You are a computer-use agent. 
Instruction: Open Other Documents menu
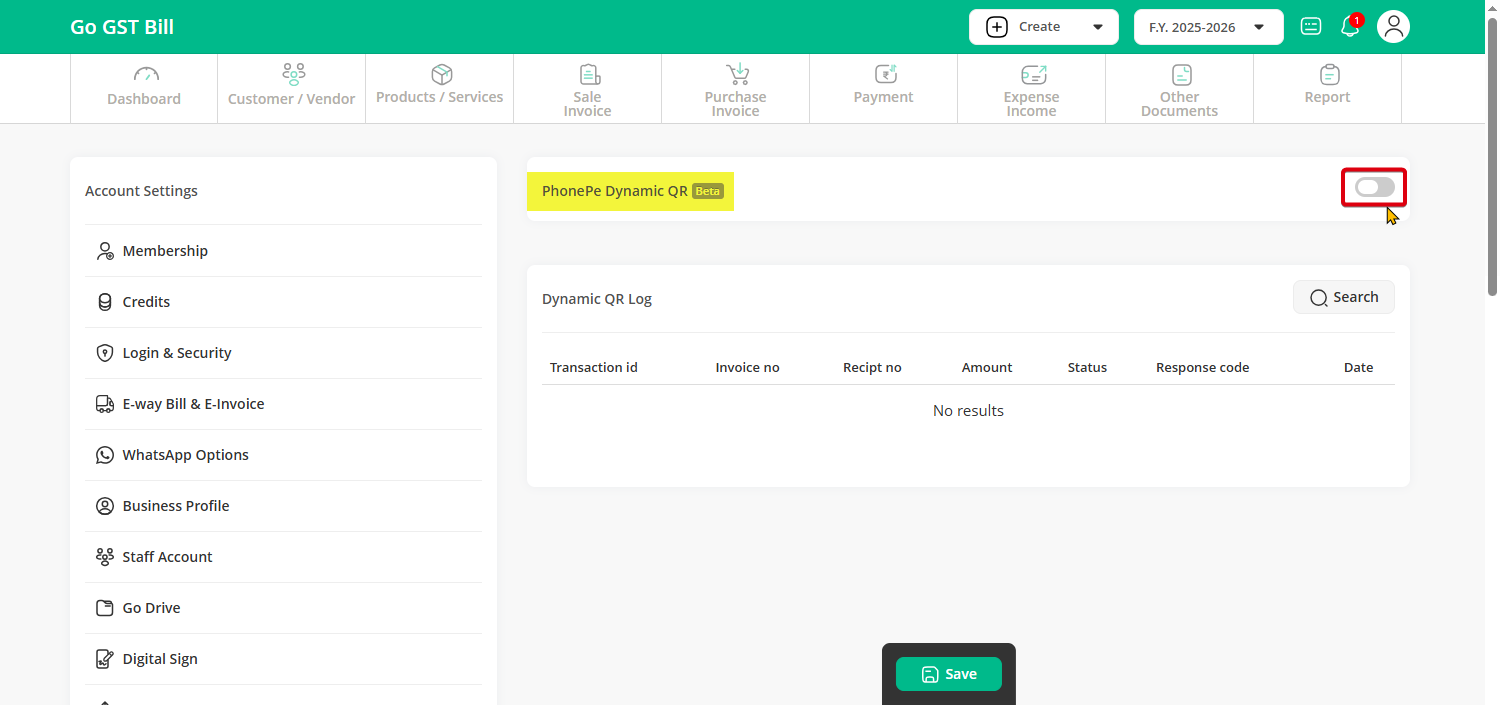[1179, 89]
